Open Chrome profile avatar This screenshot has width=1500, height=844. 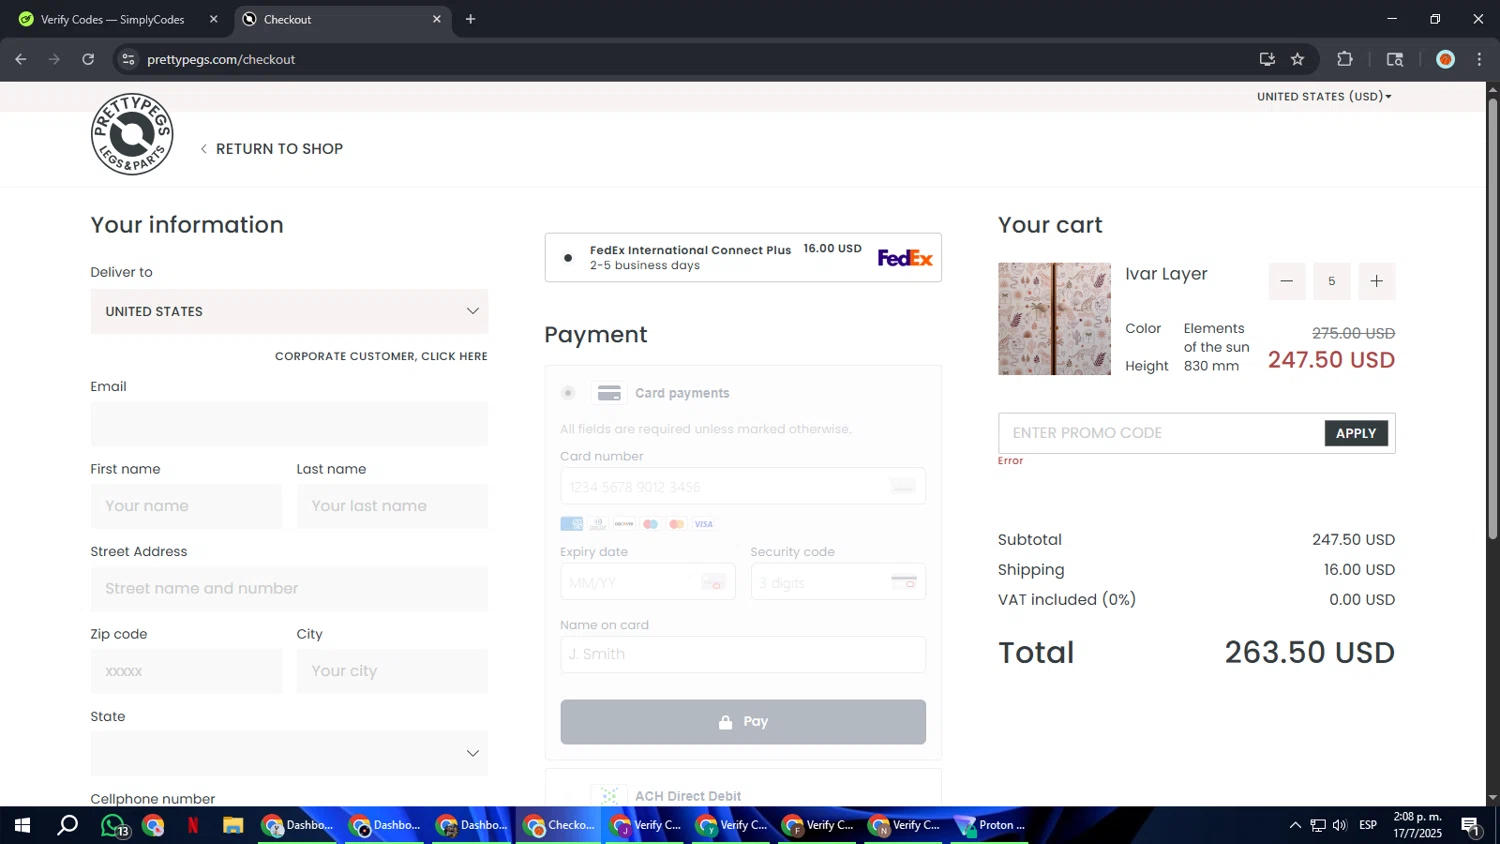[1445, 59]
